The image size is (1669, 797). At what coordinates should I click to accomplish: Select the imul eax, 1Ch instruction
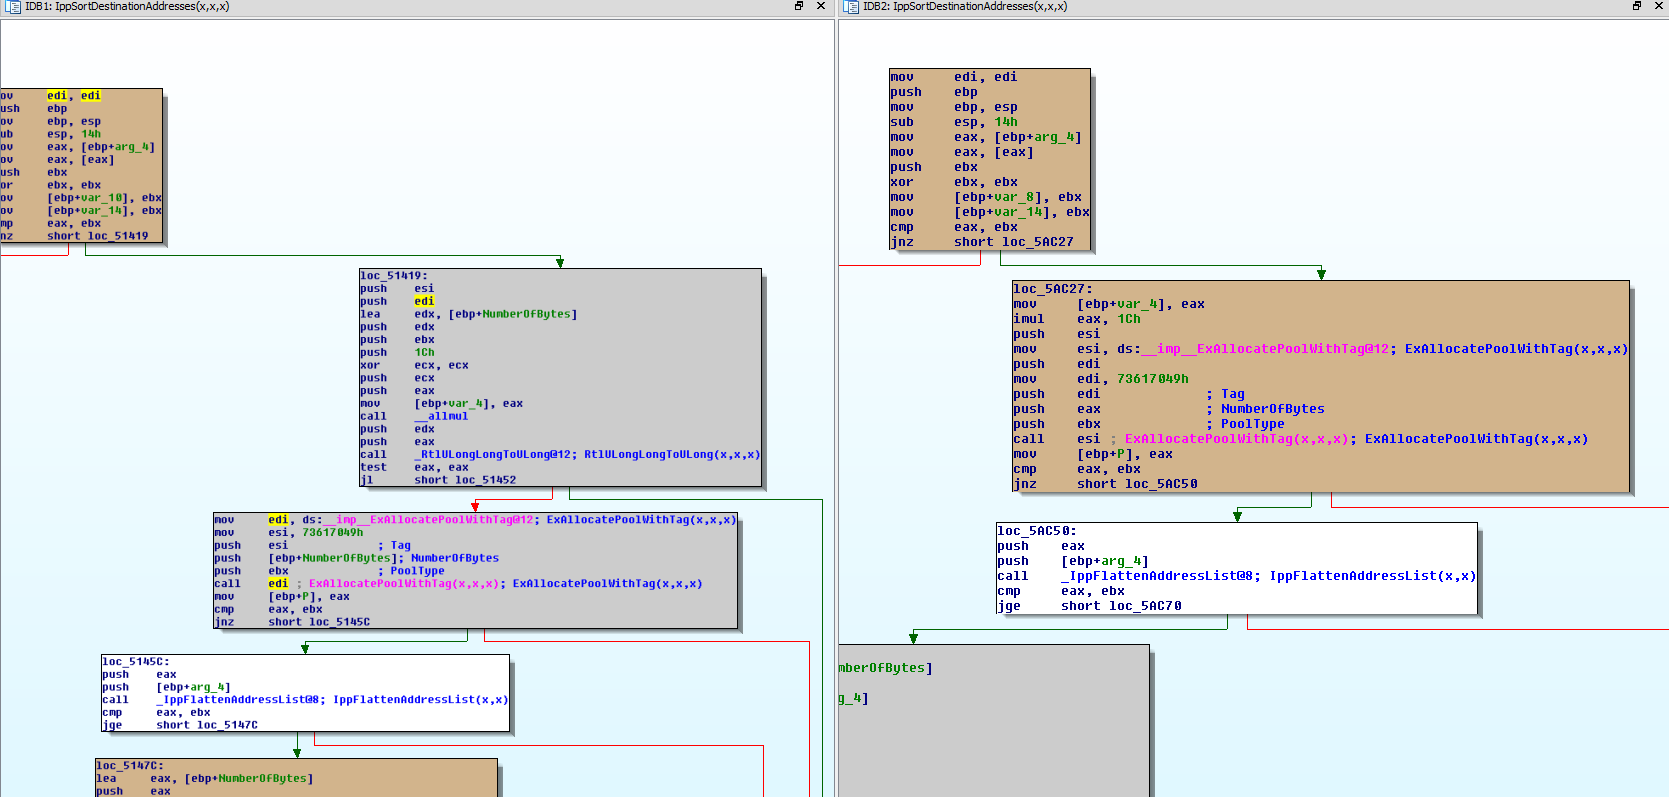tap(1077, 319)
